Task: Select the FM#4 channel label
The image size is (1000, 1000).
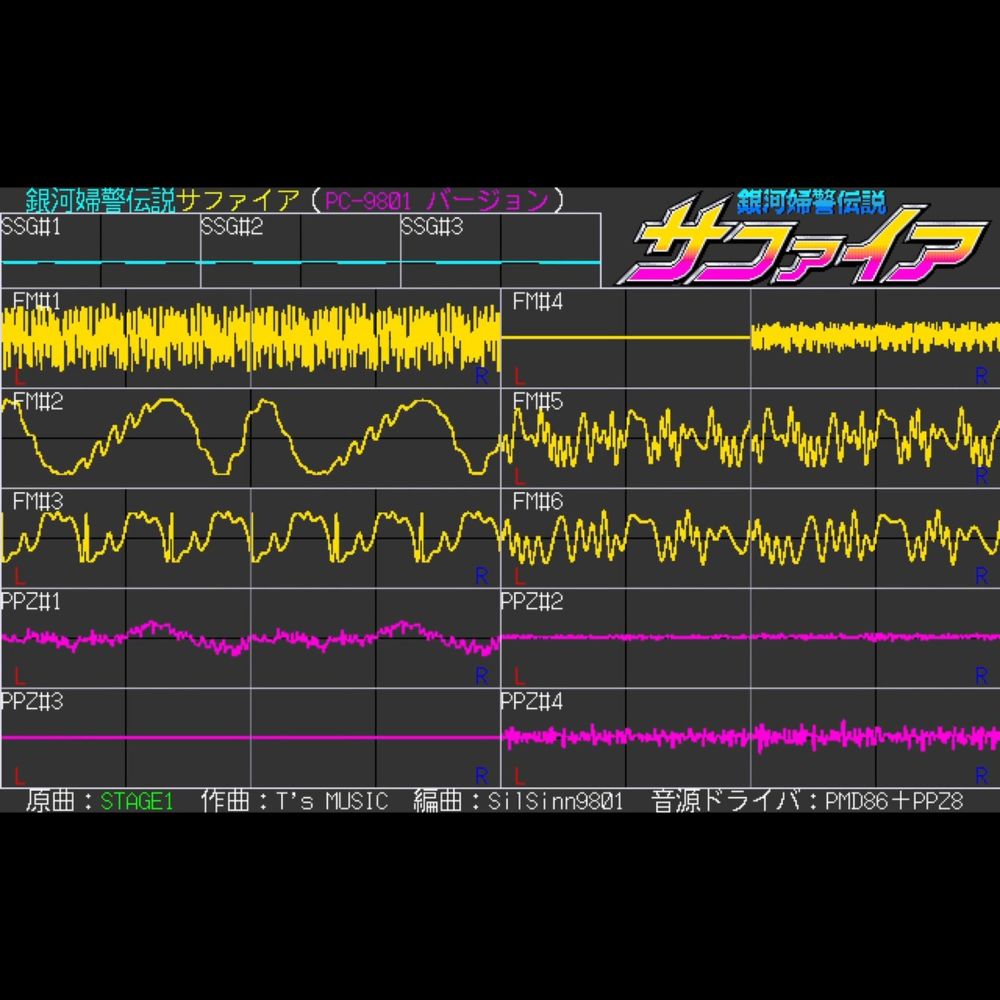Action: point(538,301)
